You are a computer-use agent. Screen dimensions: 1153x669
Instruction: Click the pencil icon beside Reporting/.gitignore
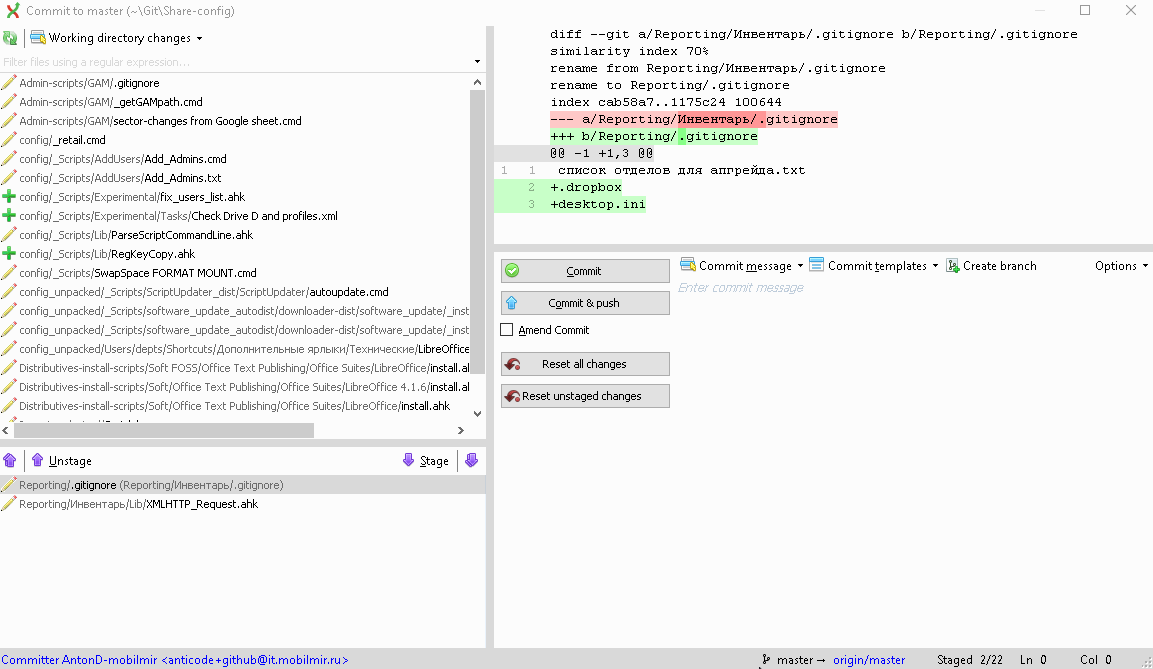coord(9,483)
